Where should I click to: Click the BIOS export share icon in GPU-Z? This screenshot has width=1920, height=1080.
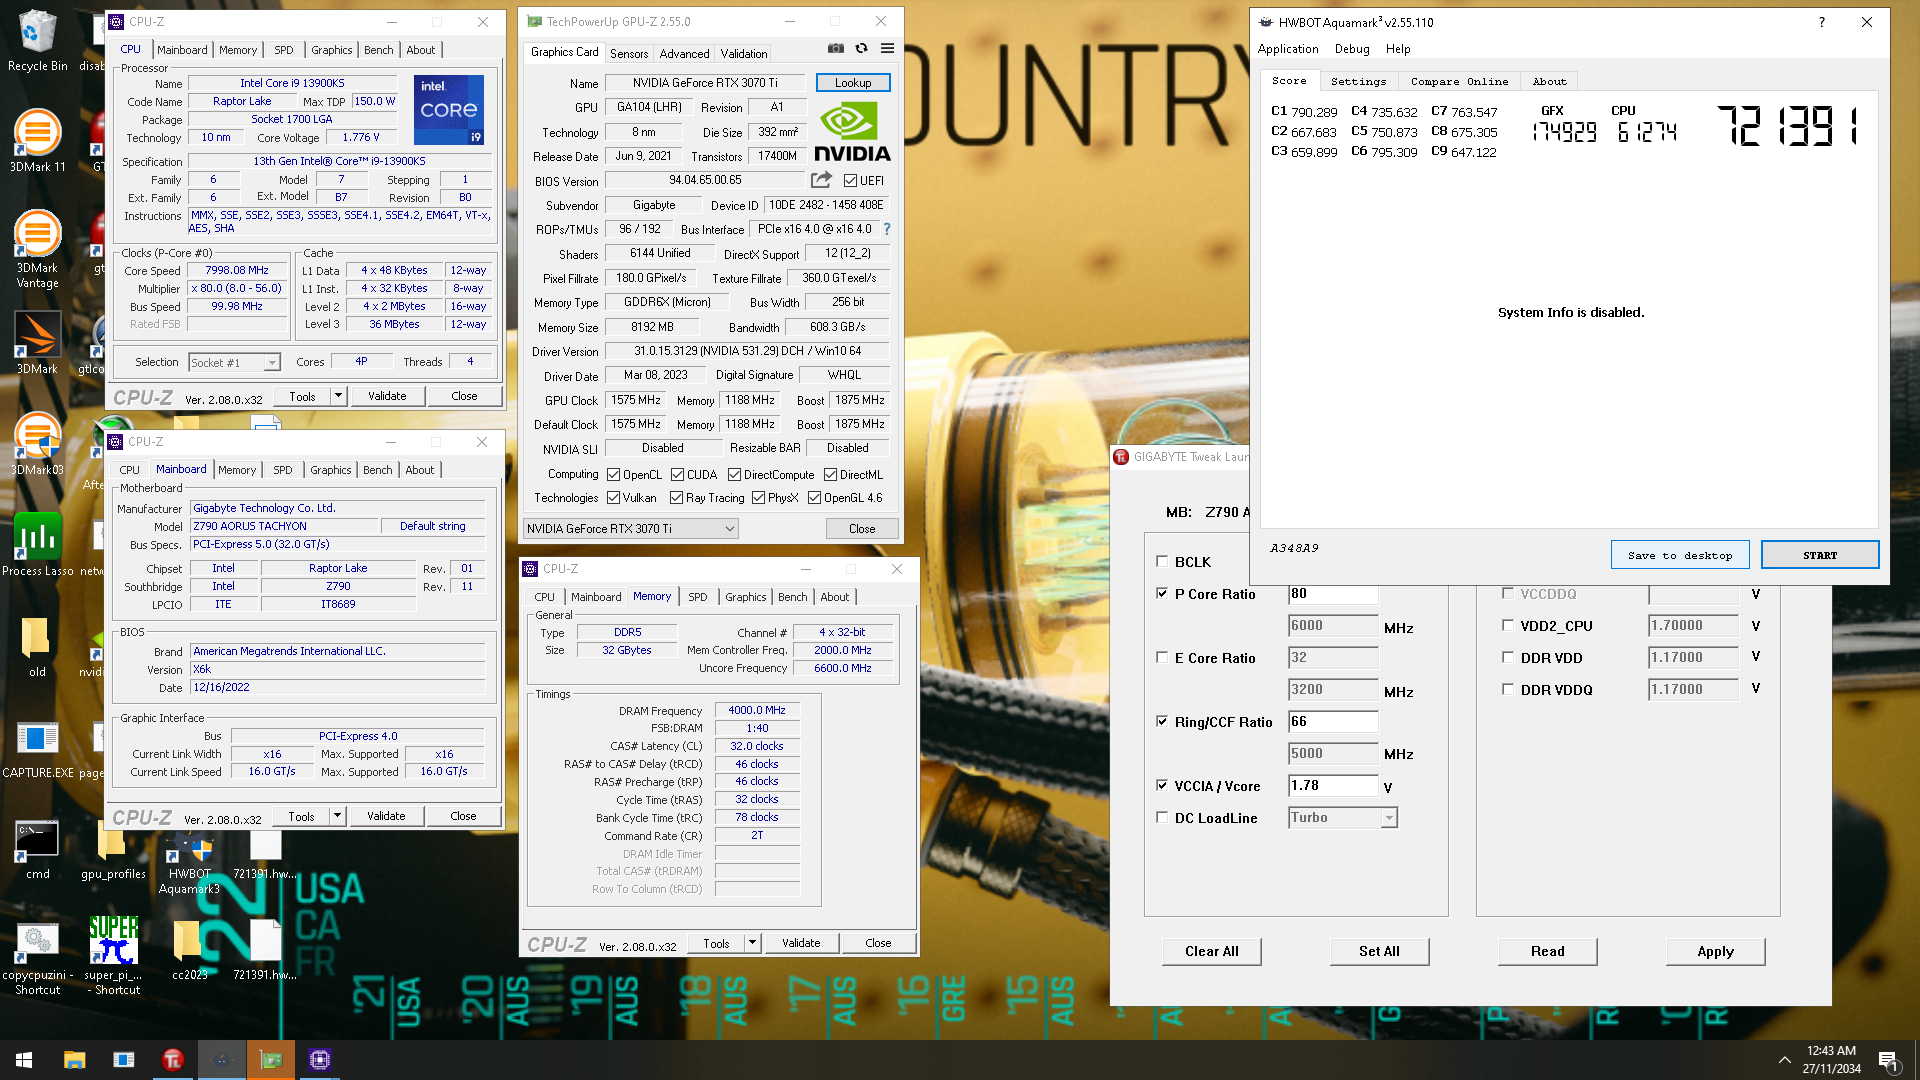click(x=821, y=180)
